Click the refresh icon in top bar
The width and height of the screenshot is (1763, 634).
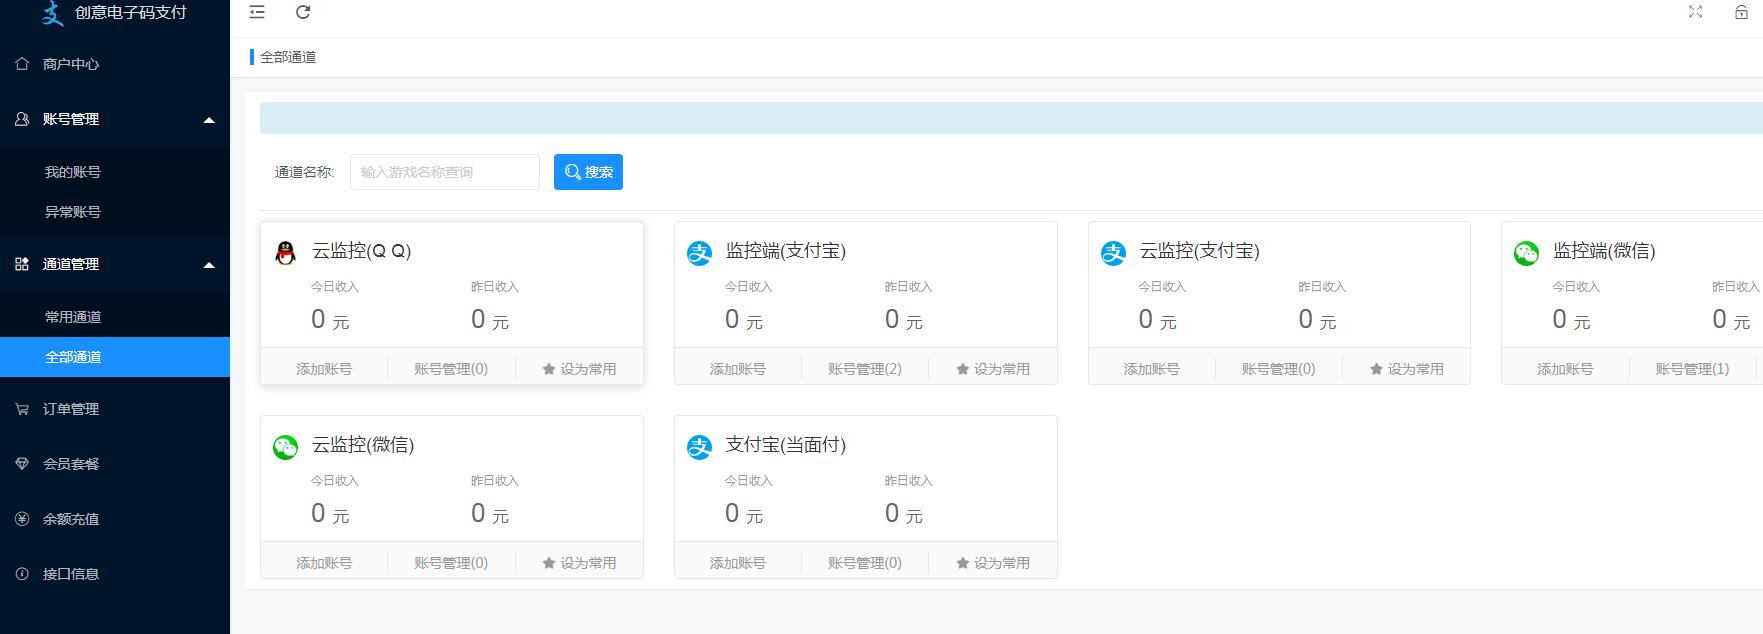(x=303, y=12)
